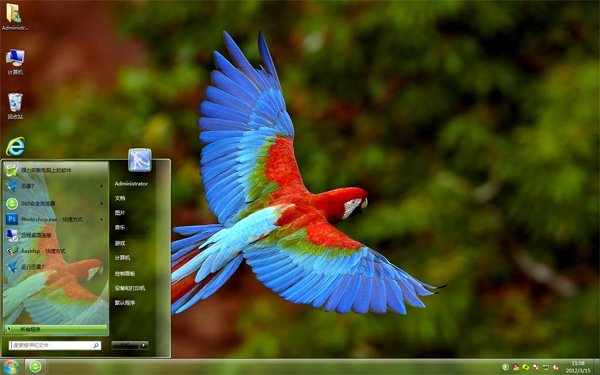Open the 计算机 desktop icon
This screenshot has width=600, height=375.
click(15, 62)
